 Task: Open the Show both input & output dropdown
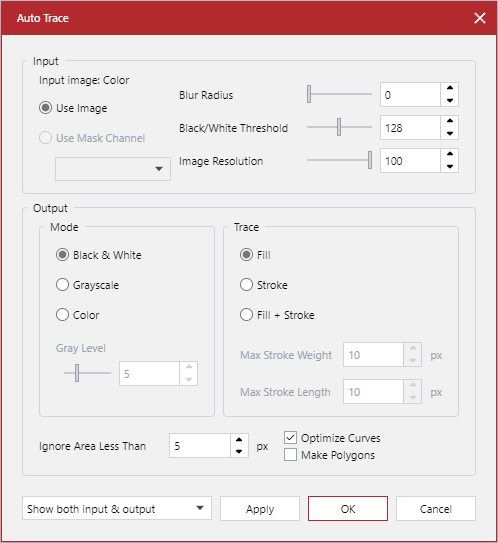click(x=117, y=508)
